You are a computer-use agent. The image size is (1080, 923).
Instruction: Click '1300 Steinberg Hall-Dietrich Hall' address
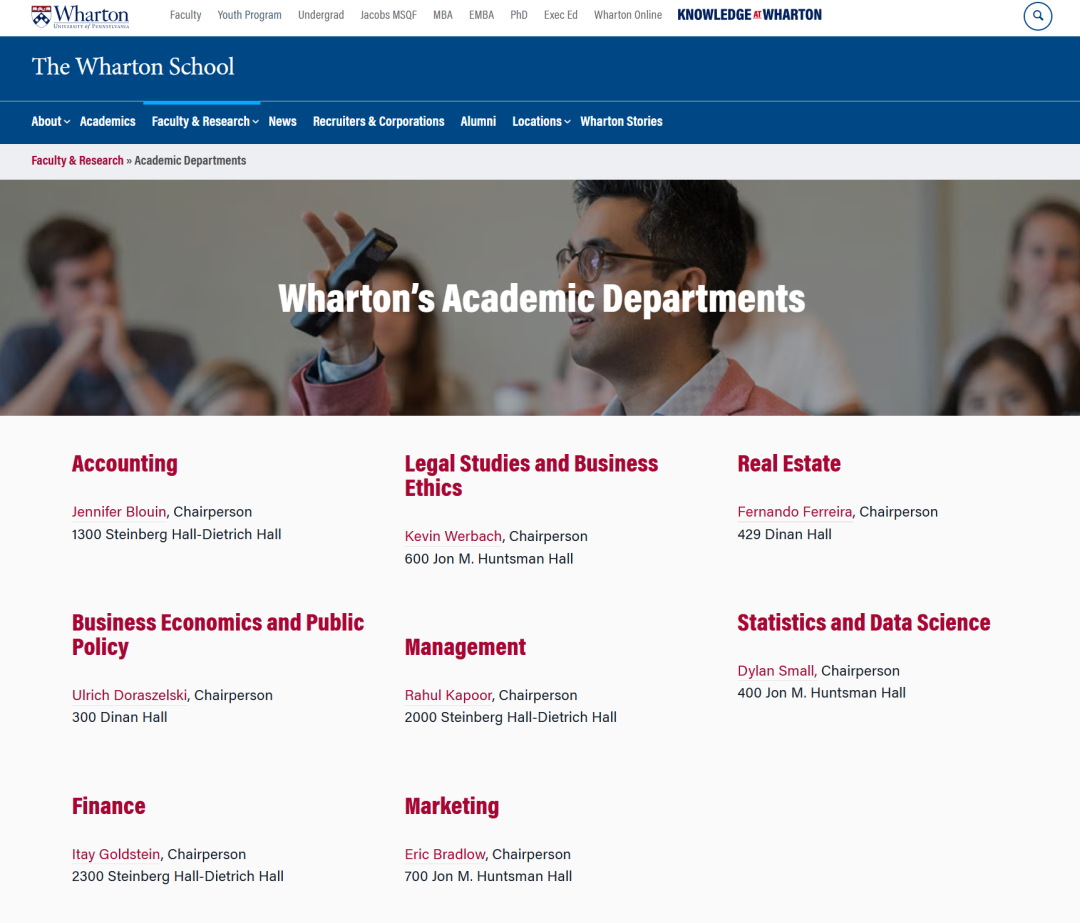coord(176,535)
